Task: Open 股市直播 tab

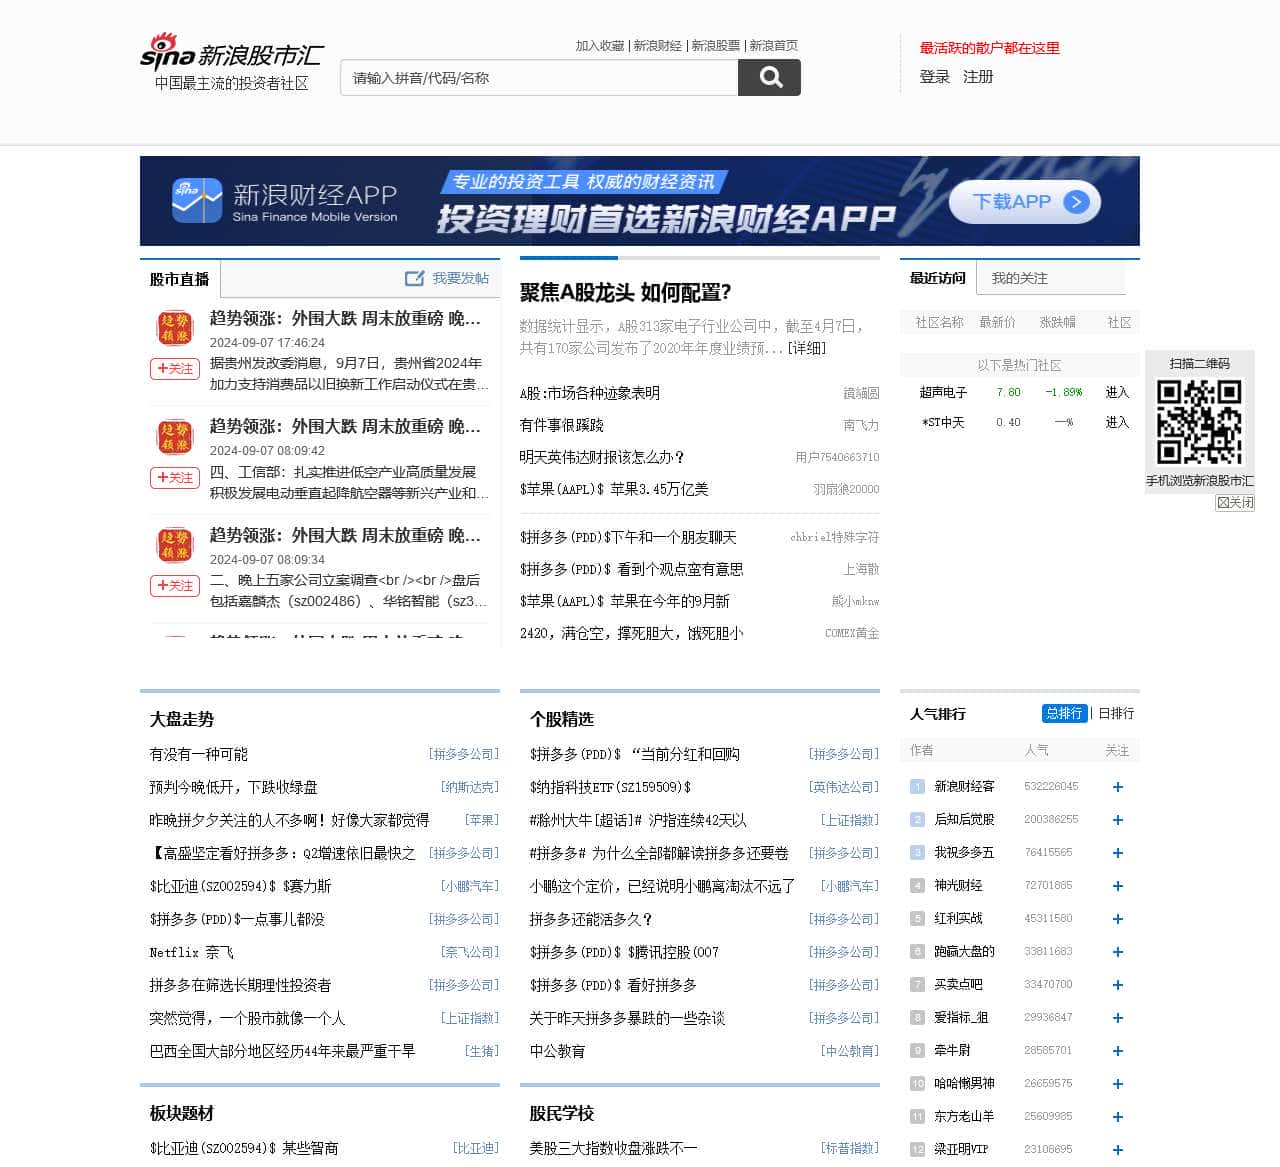Action: coord(180,279)
